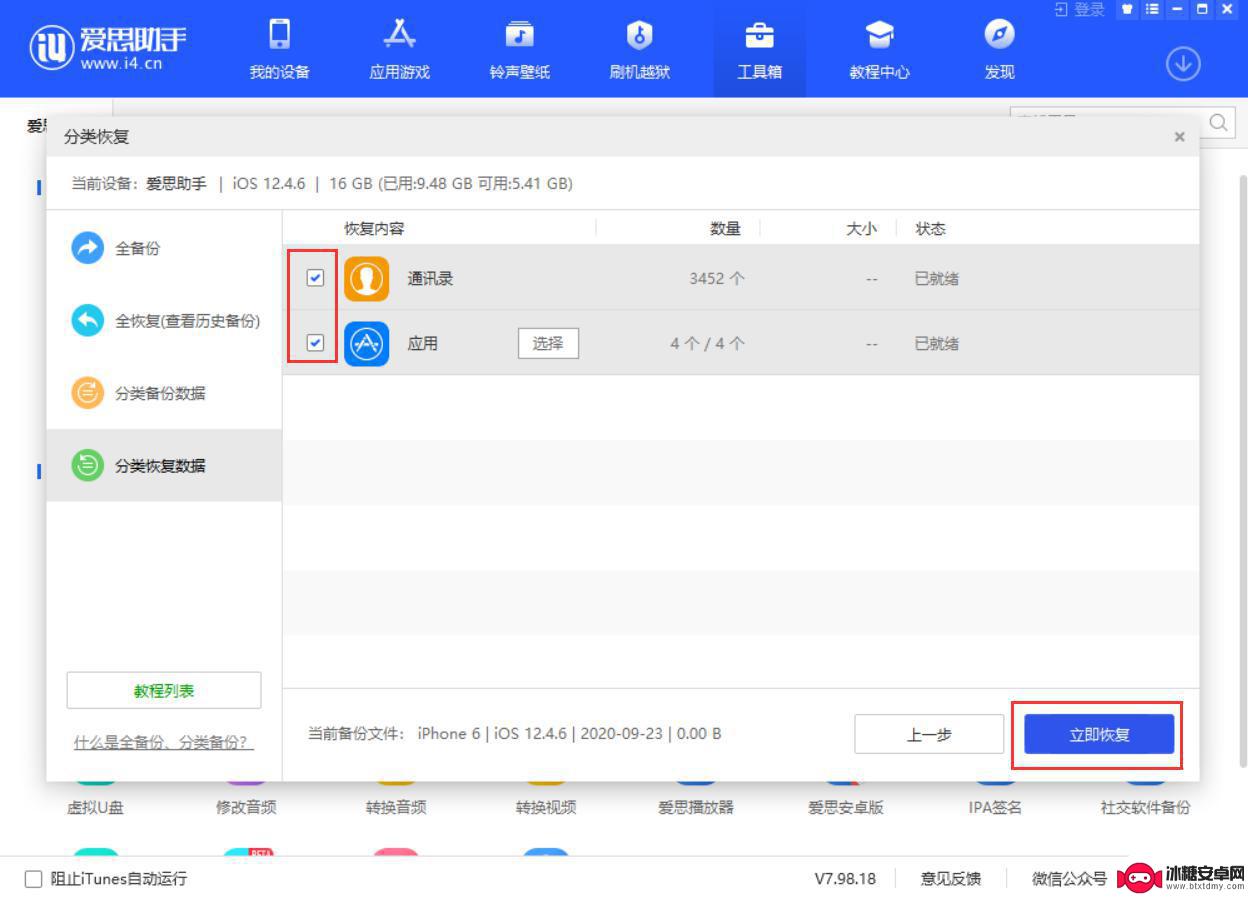Select 分类恢复数据 in the sidebar

[x=164, y=465]
